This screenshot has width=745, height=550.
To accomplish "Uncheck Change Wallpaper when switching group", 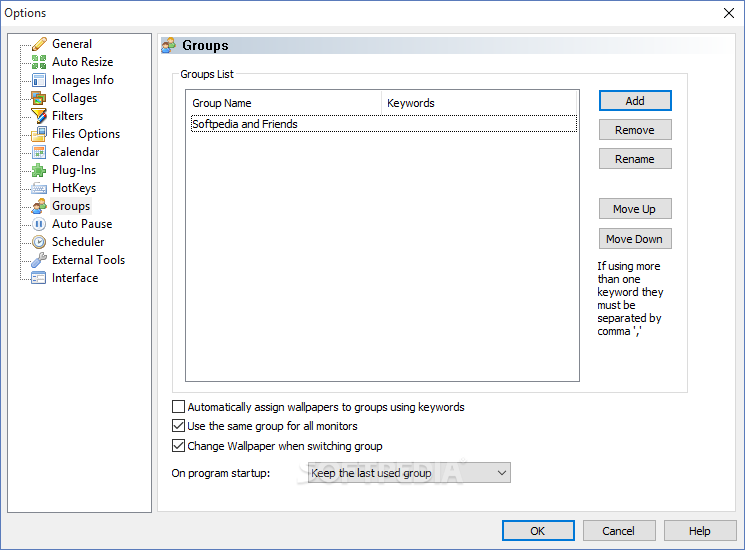I will pos(178,446).
